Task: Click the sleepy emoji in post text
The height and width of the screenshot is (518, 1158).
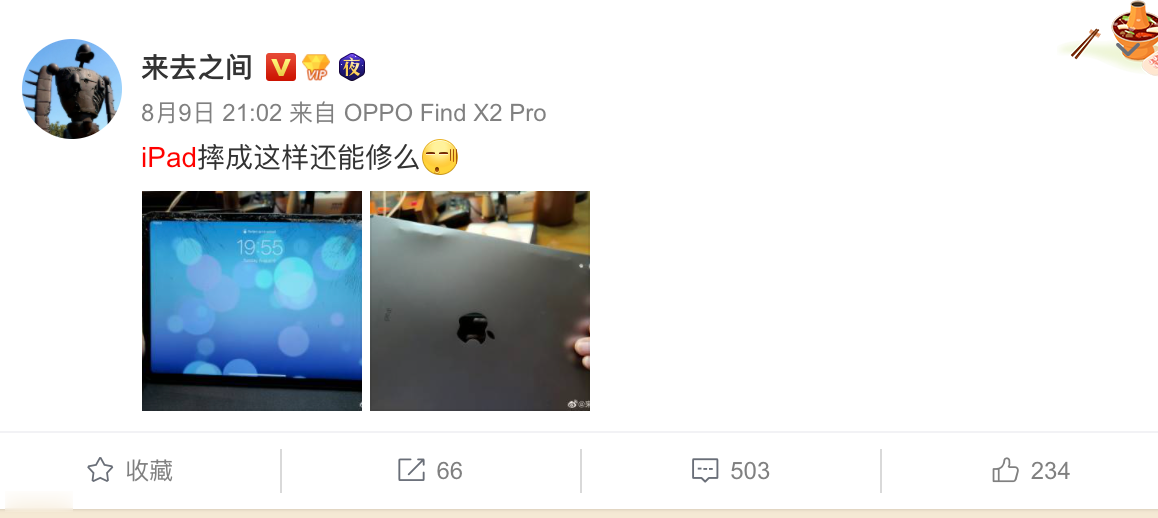Action: (439, 157)
